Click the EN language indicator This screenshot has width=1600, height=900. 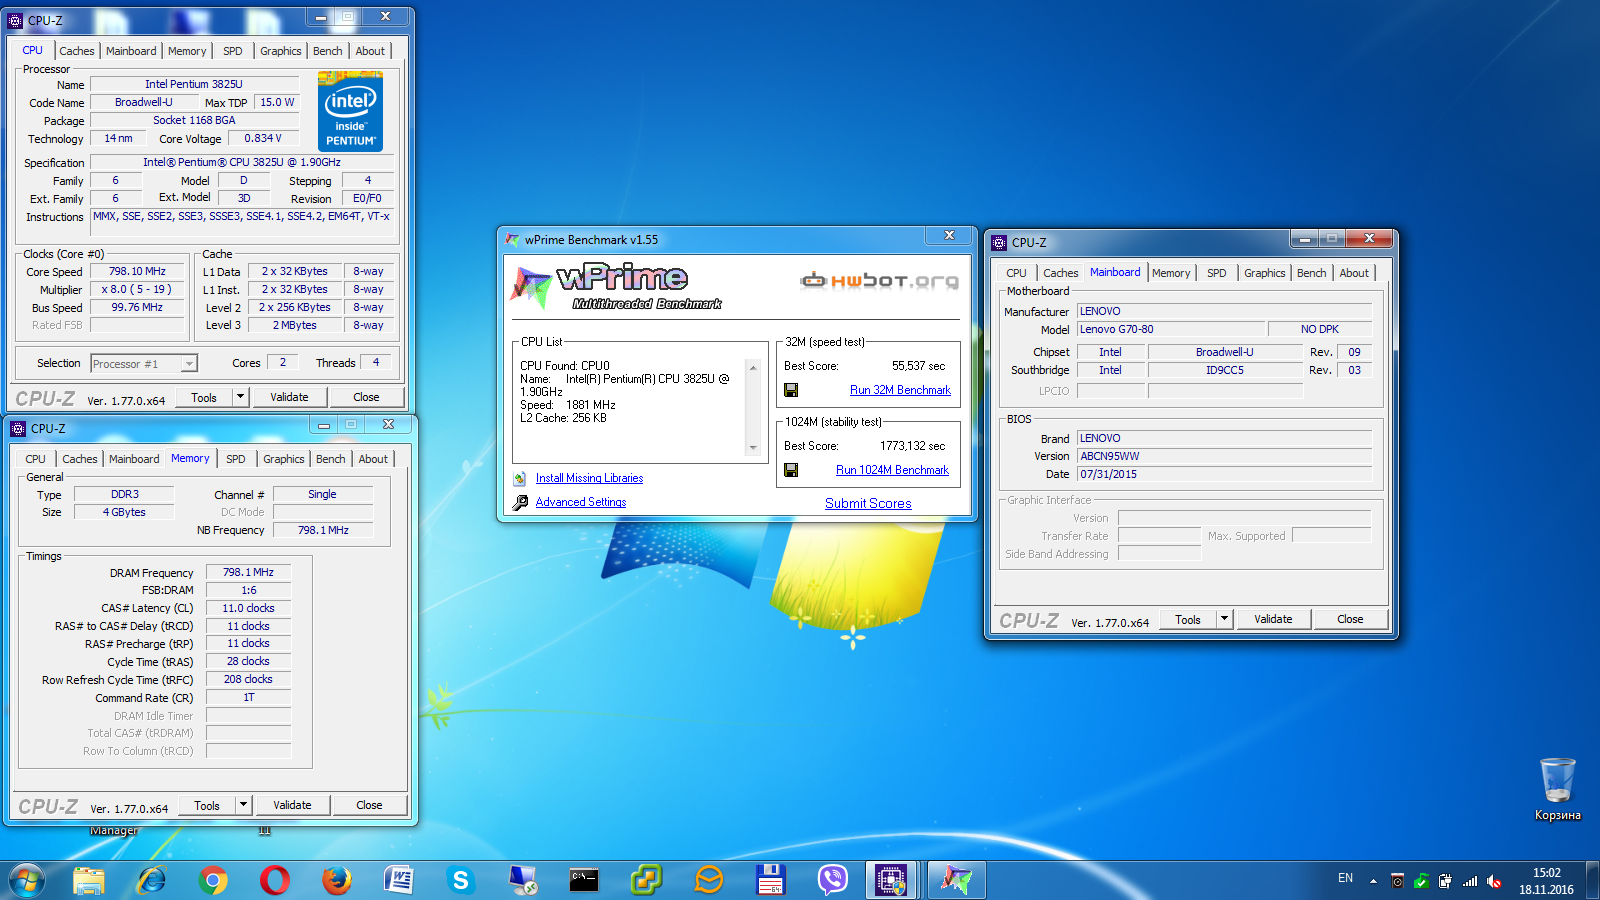[x=1345, y=878]
